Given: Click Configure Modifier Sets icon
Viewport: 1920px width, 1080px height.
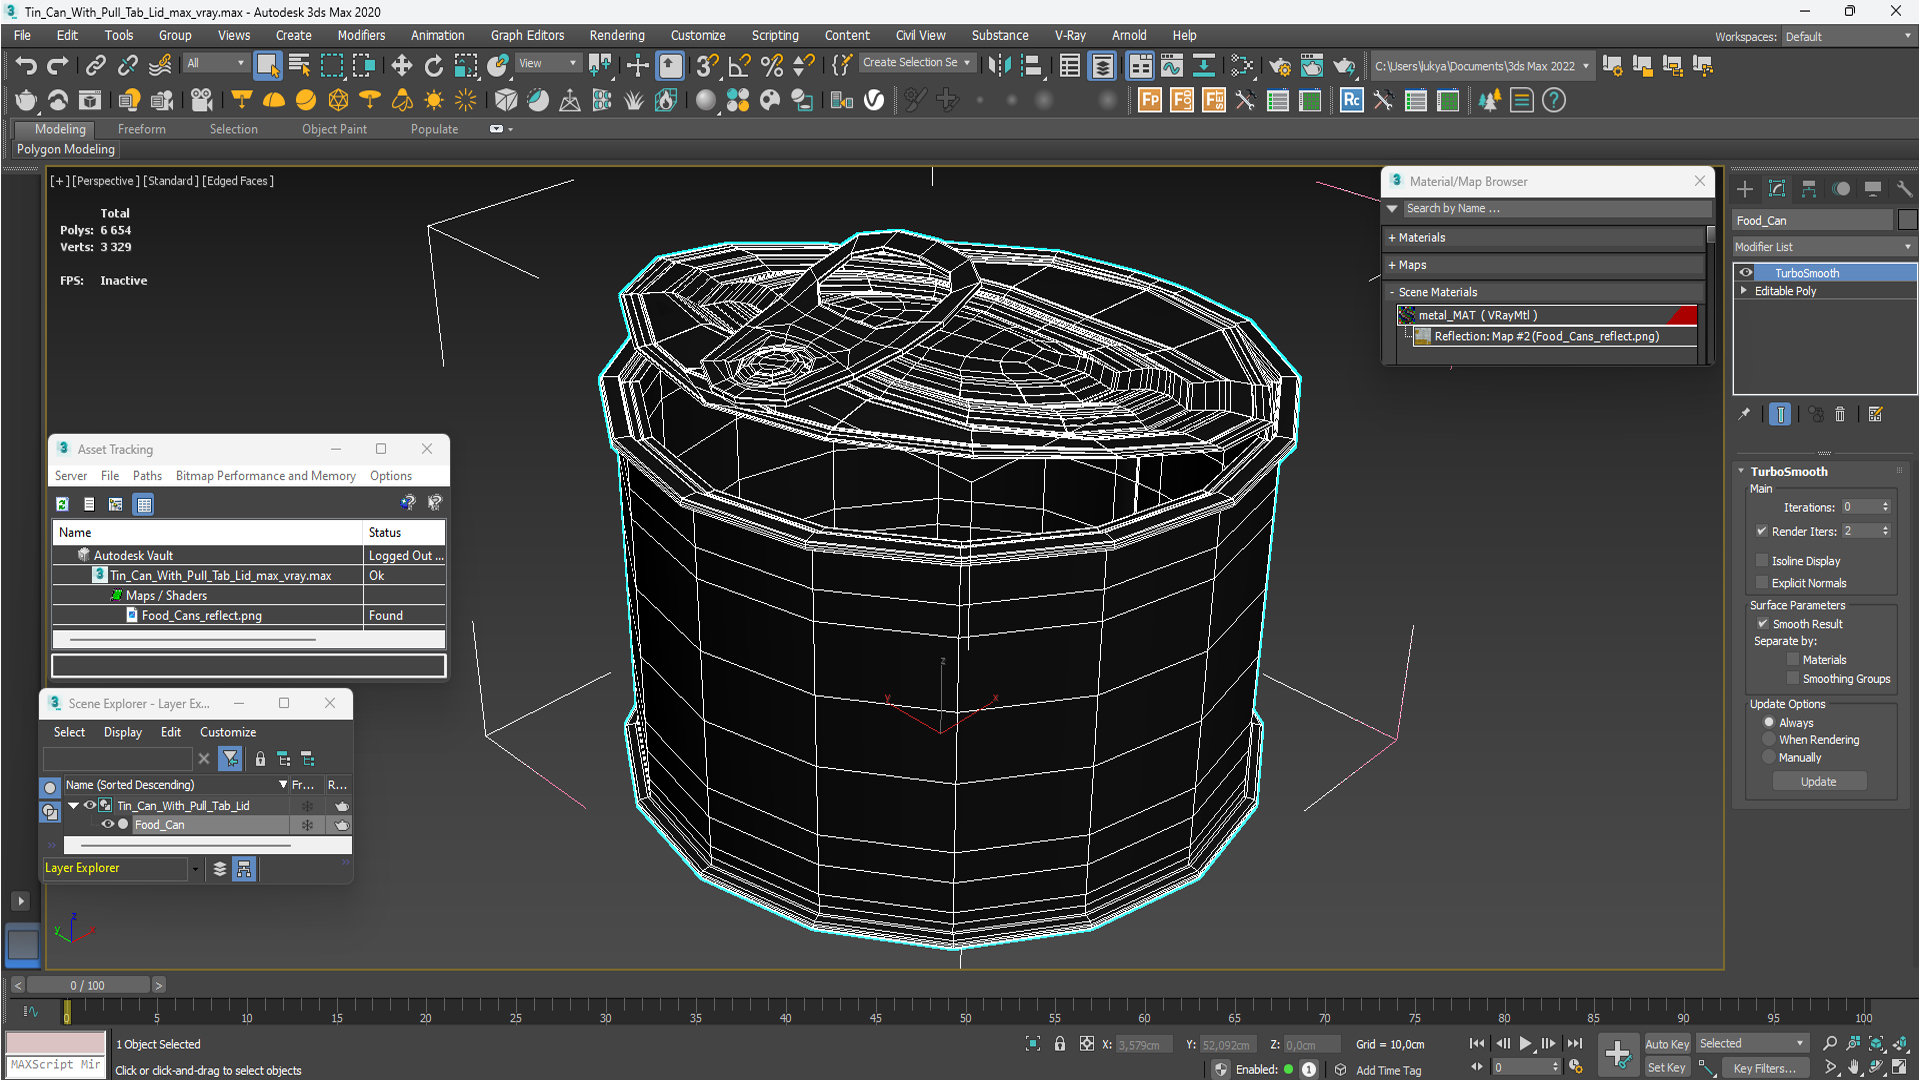Looking at the screenshot, I should coord(1875,414).
